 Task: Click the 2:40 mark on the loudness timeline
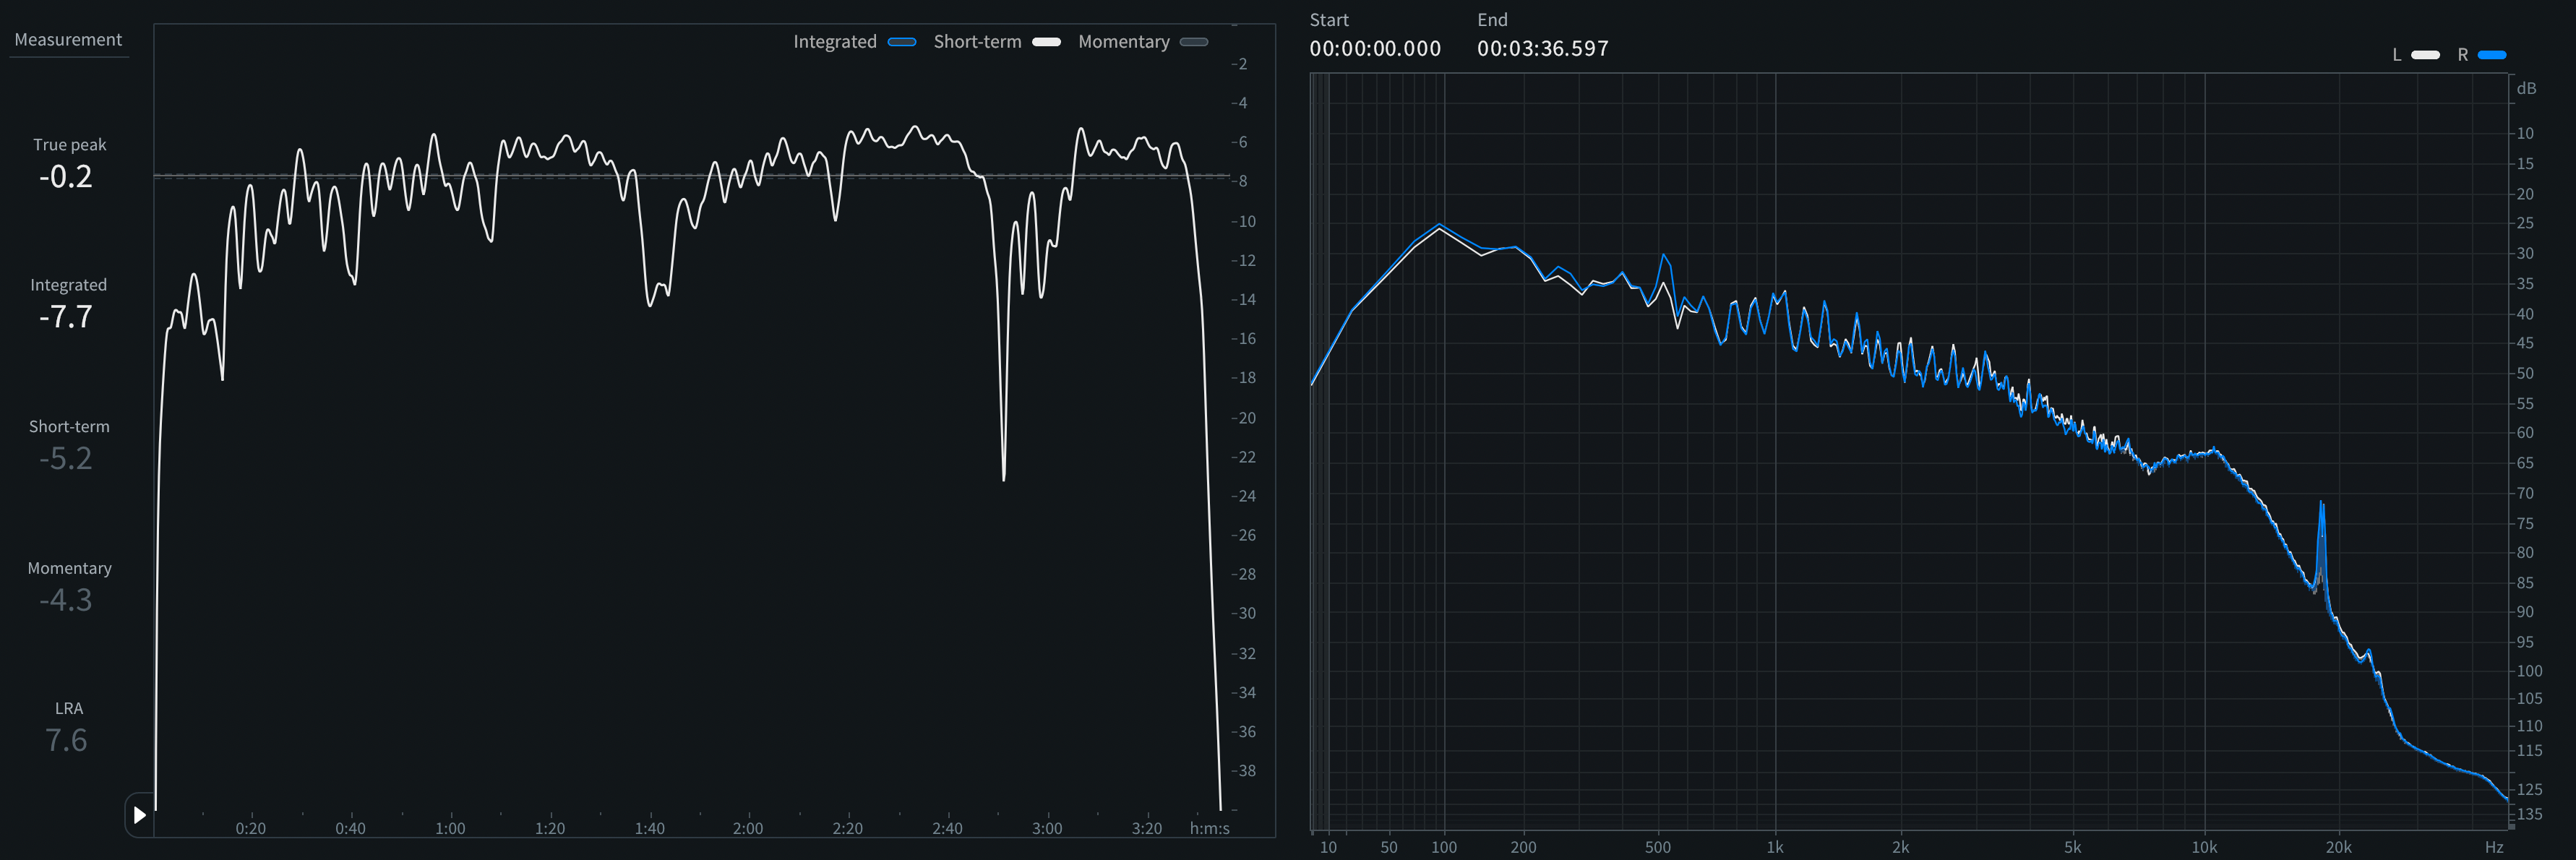tap(947, 829)
